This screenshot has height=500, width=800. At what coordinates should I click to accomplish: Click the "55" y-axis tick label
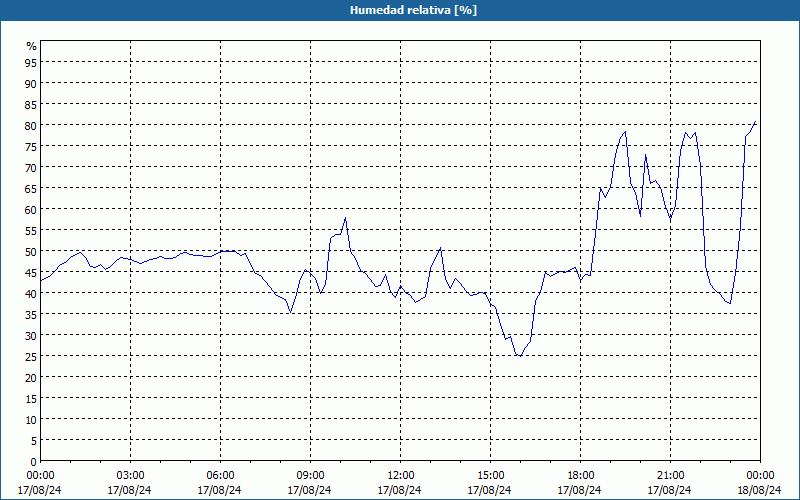(31, 230)
